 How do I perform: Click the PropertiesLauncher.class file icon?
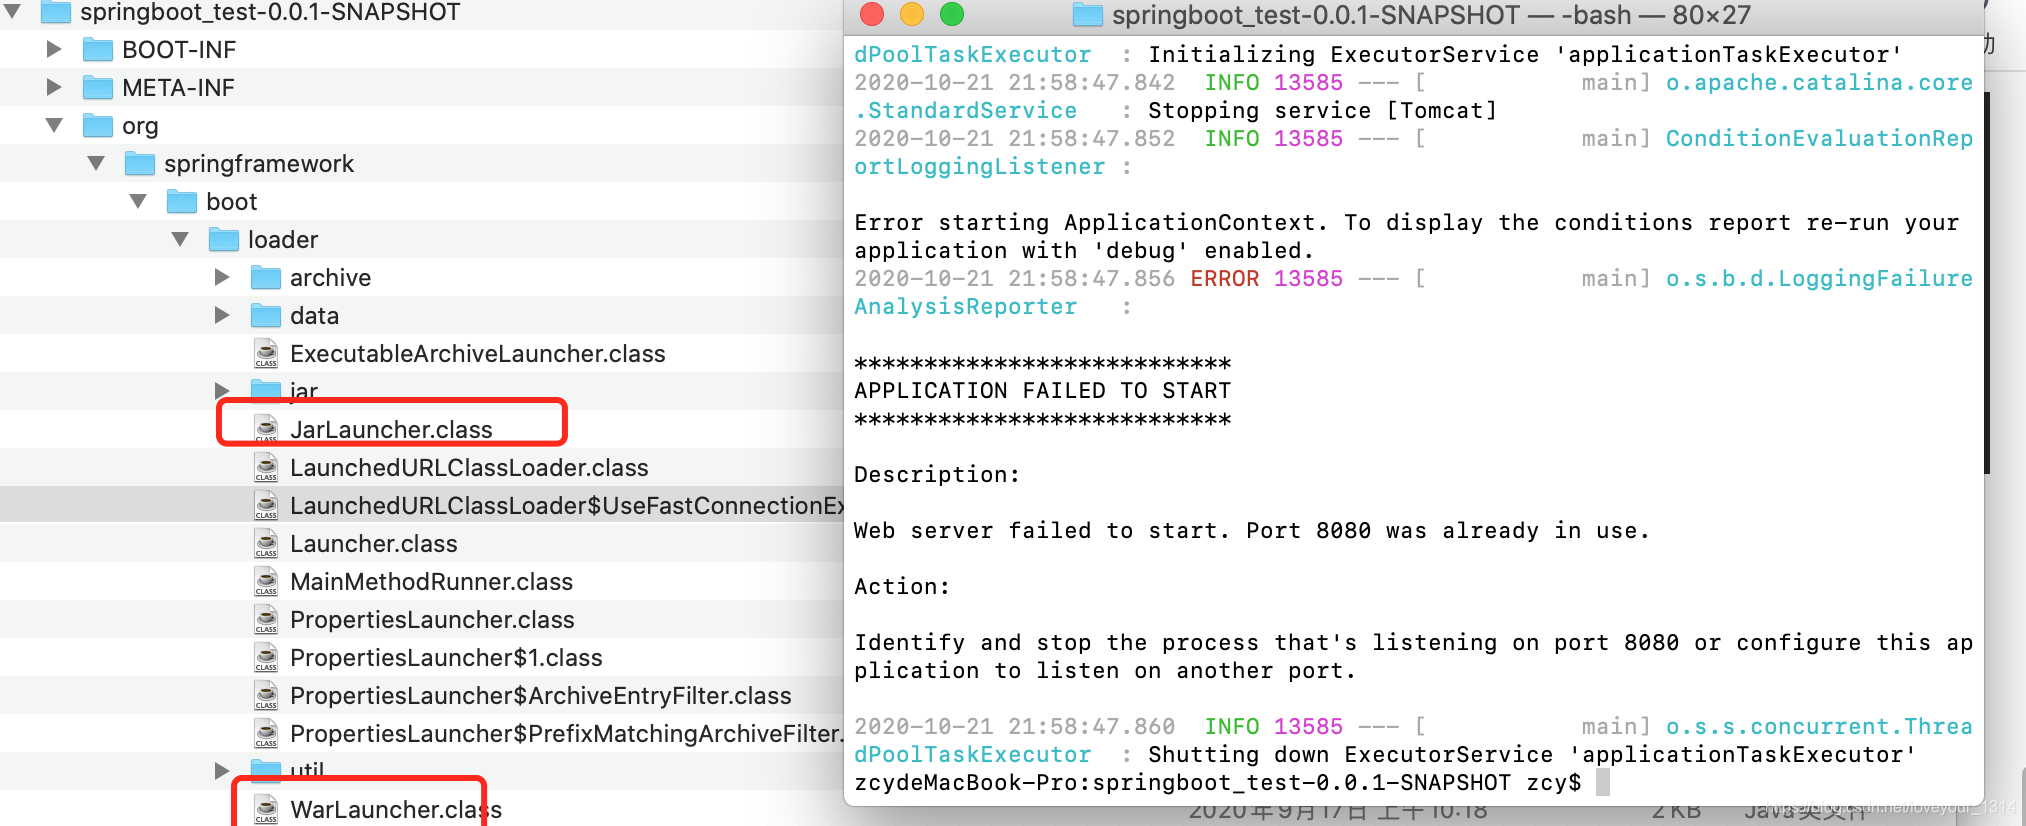pyautogui.click(x=266, y=619)
